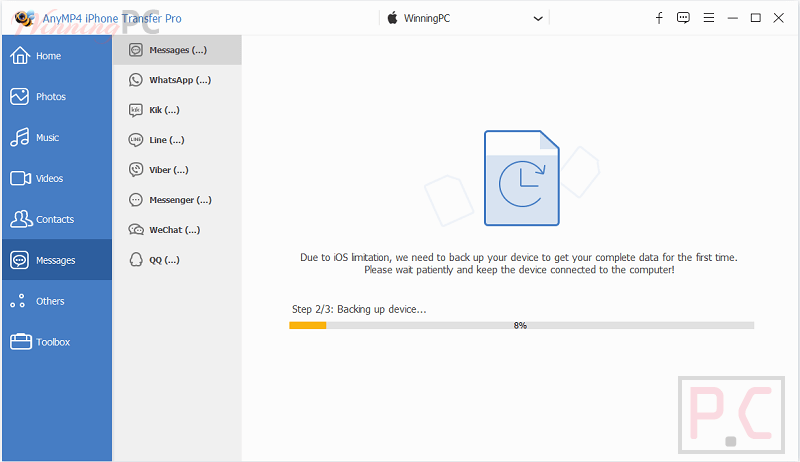Click the WeChat icon
Image resolution: width=800 pixels, height=462 pixels.
pyautogui.click(x=136, y=230)
